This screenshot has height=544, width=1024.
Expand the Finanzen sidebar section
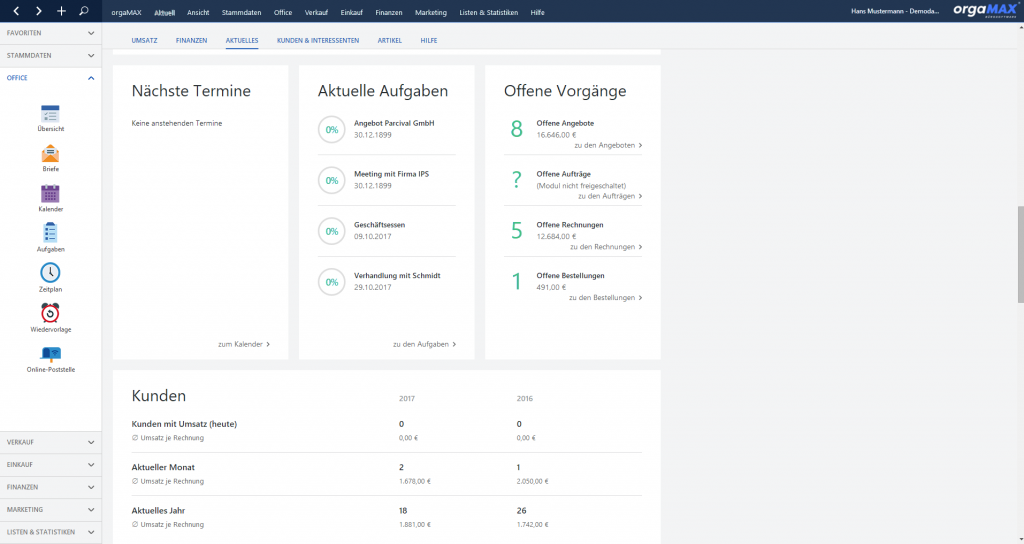tap(50, 487)
